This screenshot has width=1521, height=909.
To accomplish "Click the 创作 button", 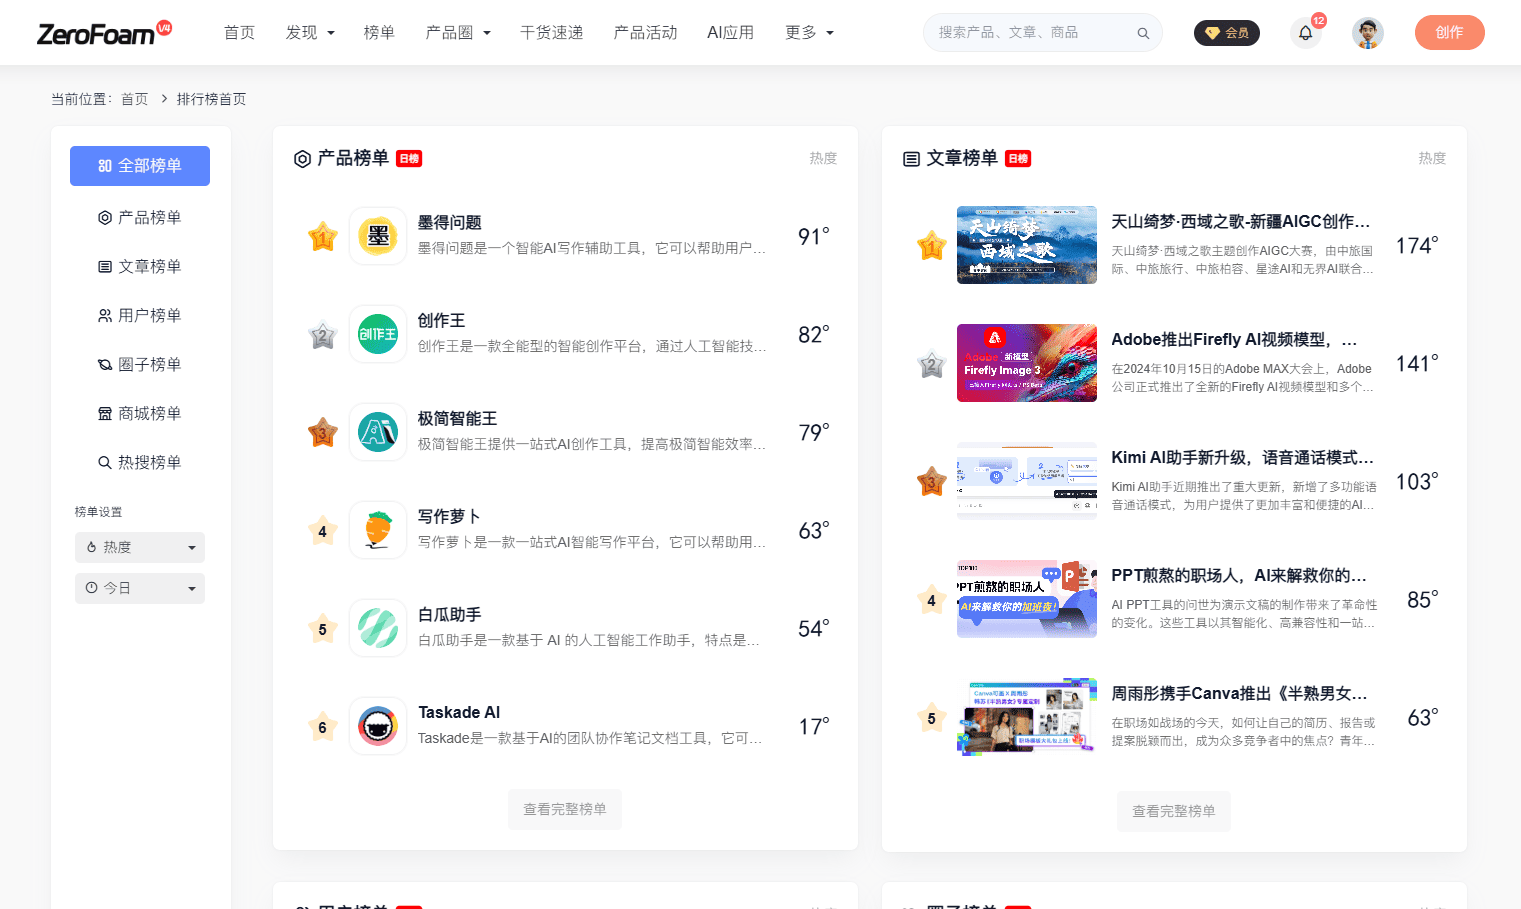I will click(x=1449, y=33).
